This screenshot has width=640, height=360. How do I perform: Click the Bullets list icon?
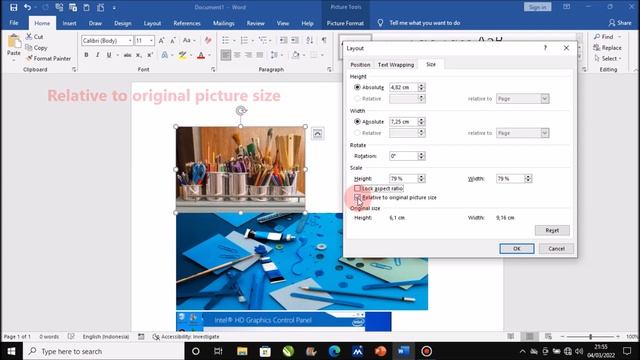[x=225, y=40]
